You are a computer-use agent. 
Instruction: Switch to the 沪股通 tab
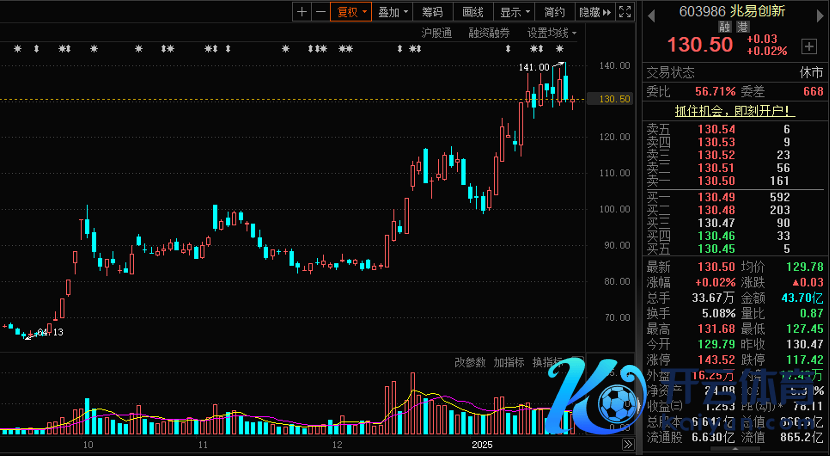[436, 33]
